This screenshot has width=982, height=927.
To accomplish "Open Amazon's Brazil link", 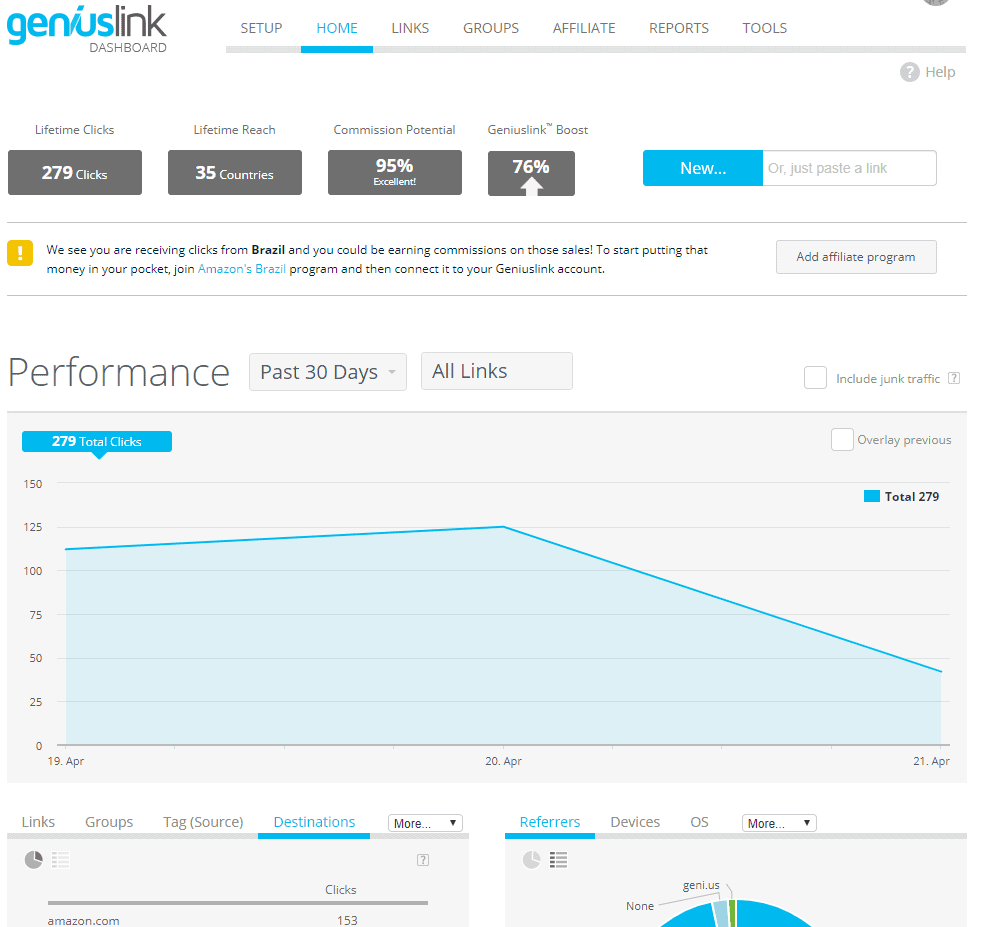I will (x=242, y=269).
